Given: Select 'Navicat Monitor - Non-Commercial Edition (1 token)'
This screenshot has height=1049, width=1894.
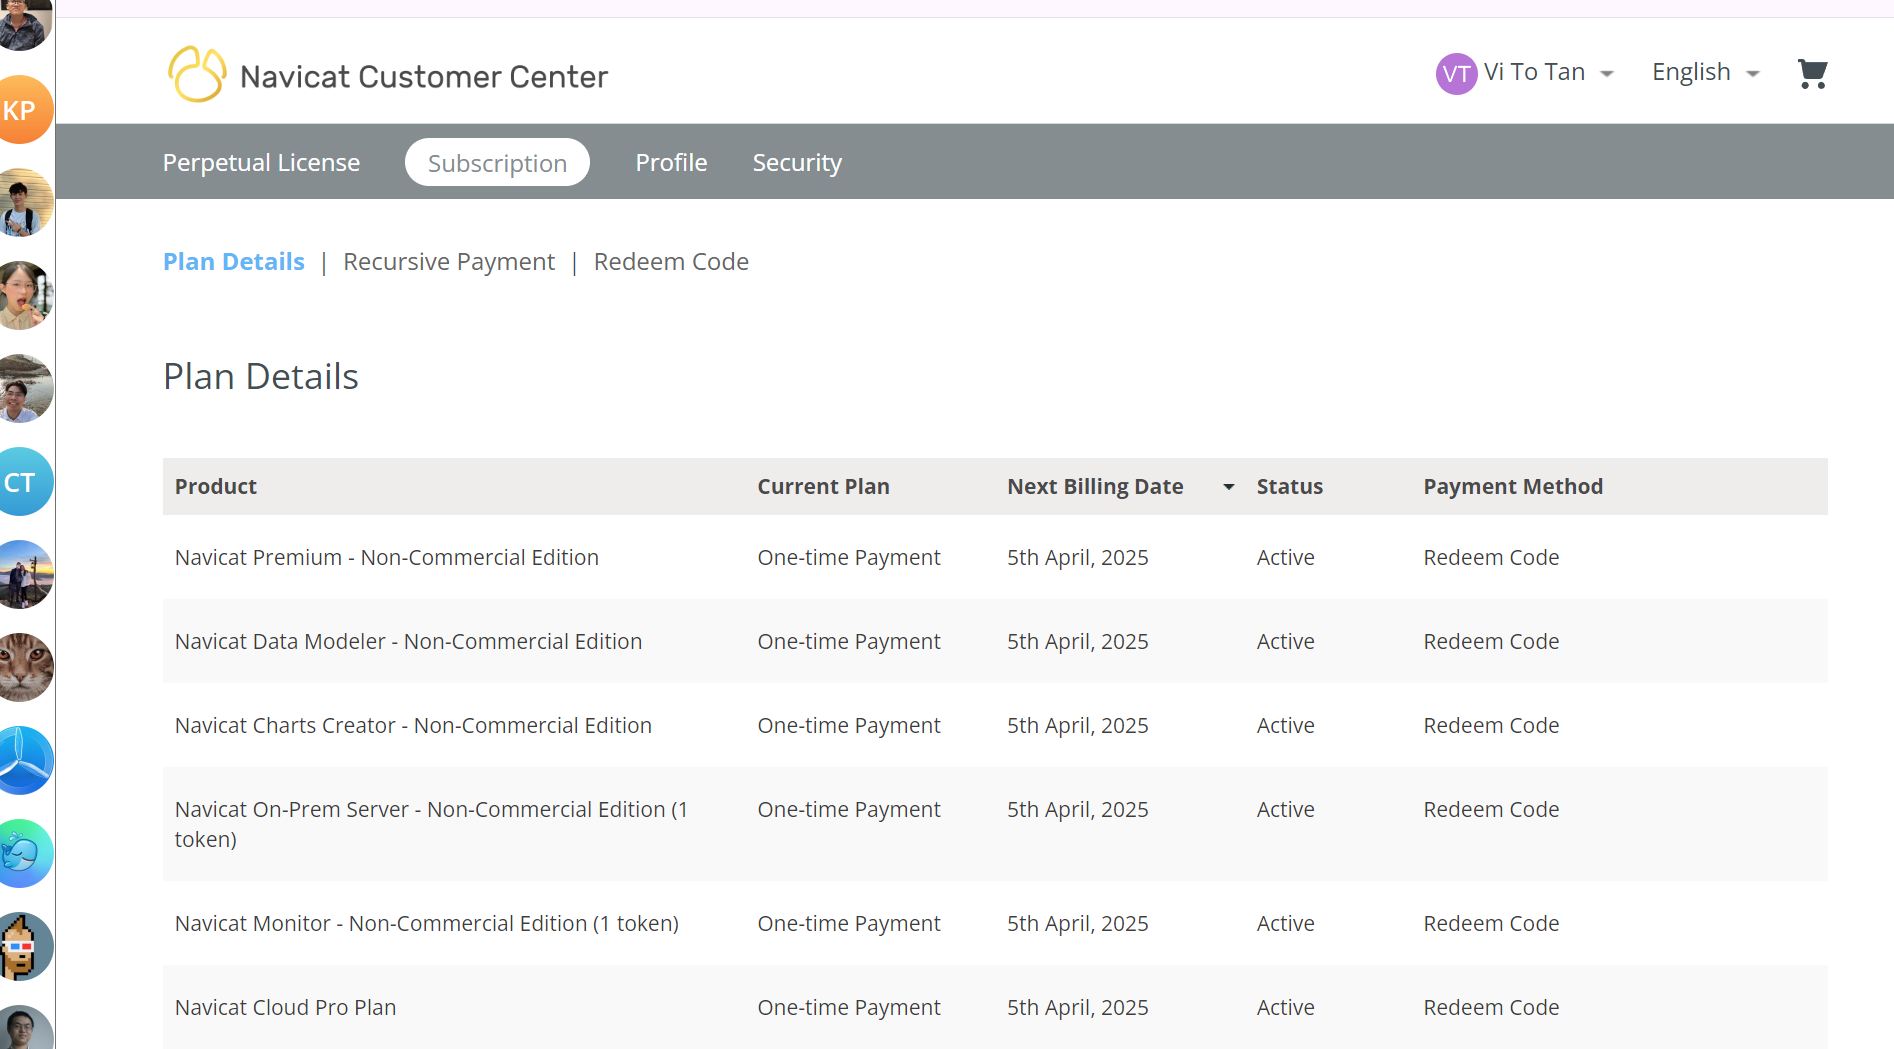Looking at the screenshot, I should pos(427,924).
